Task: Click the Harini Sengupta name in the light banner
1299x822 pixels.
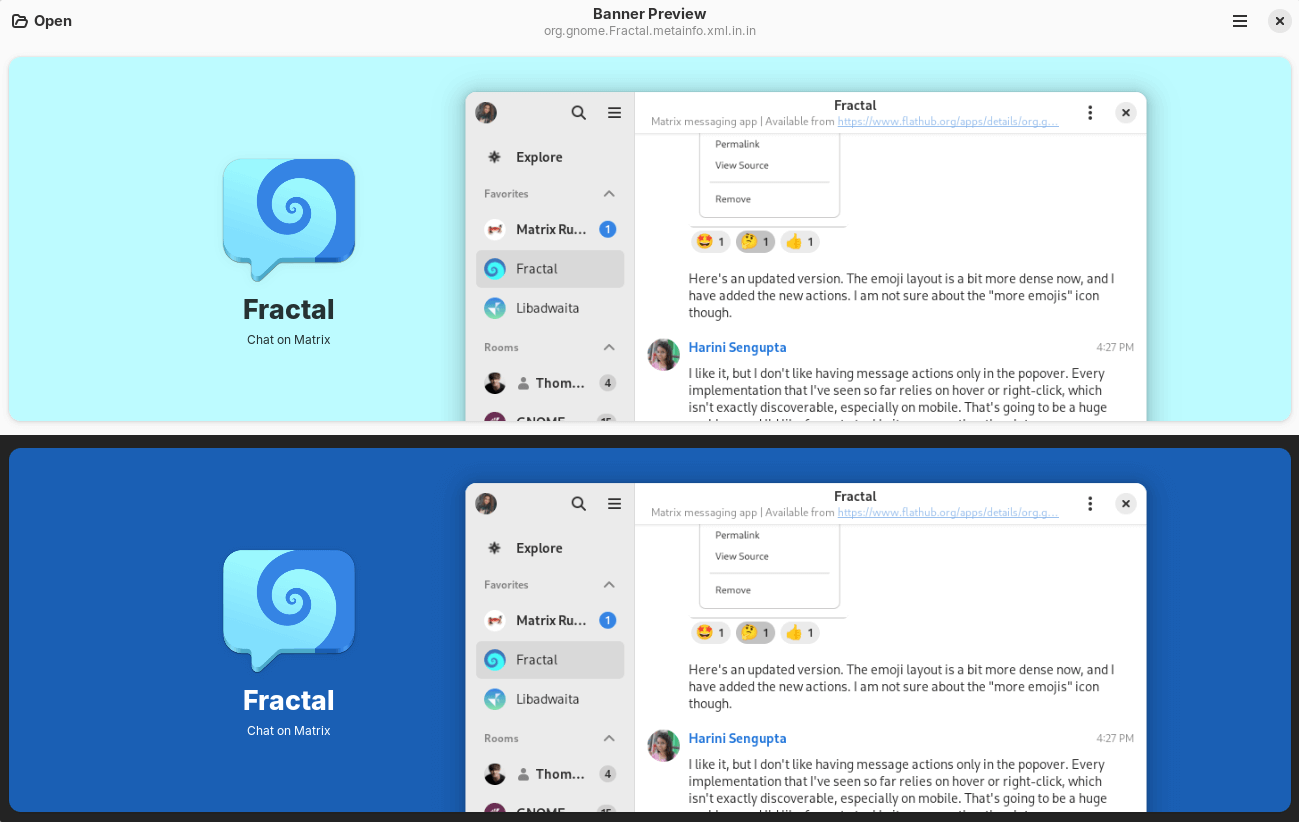Action: [x=737, y=347]
